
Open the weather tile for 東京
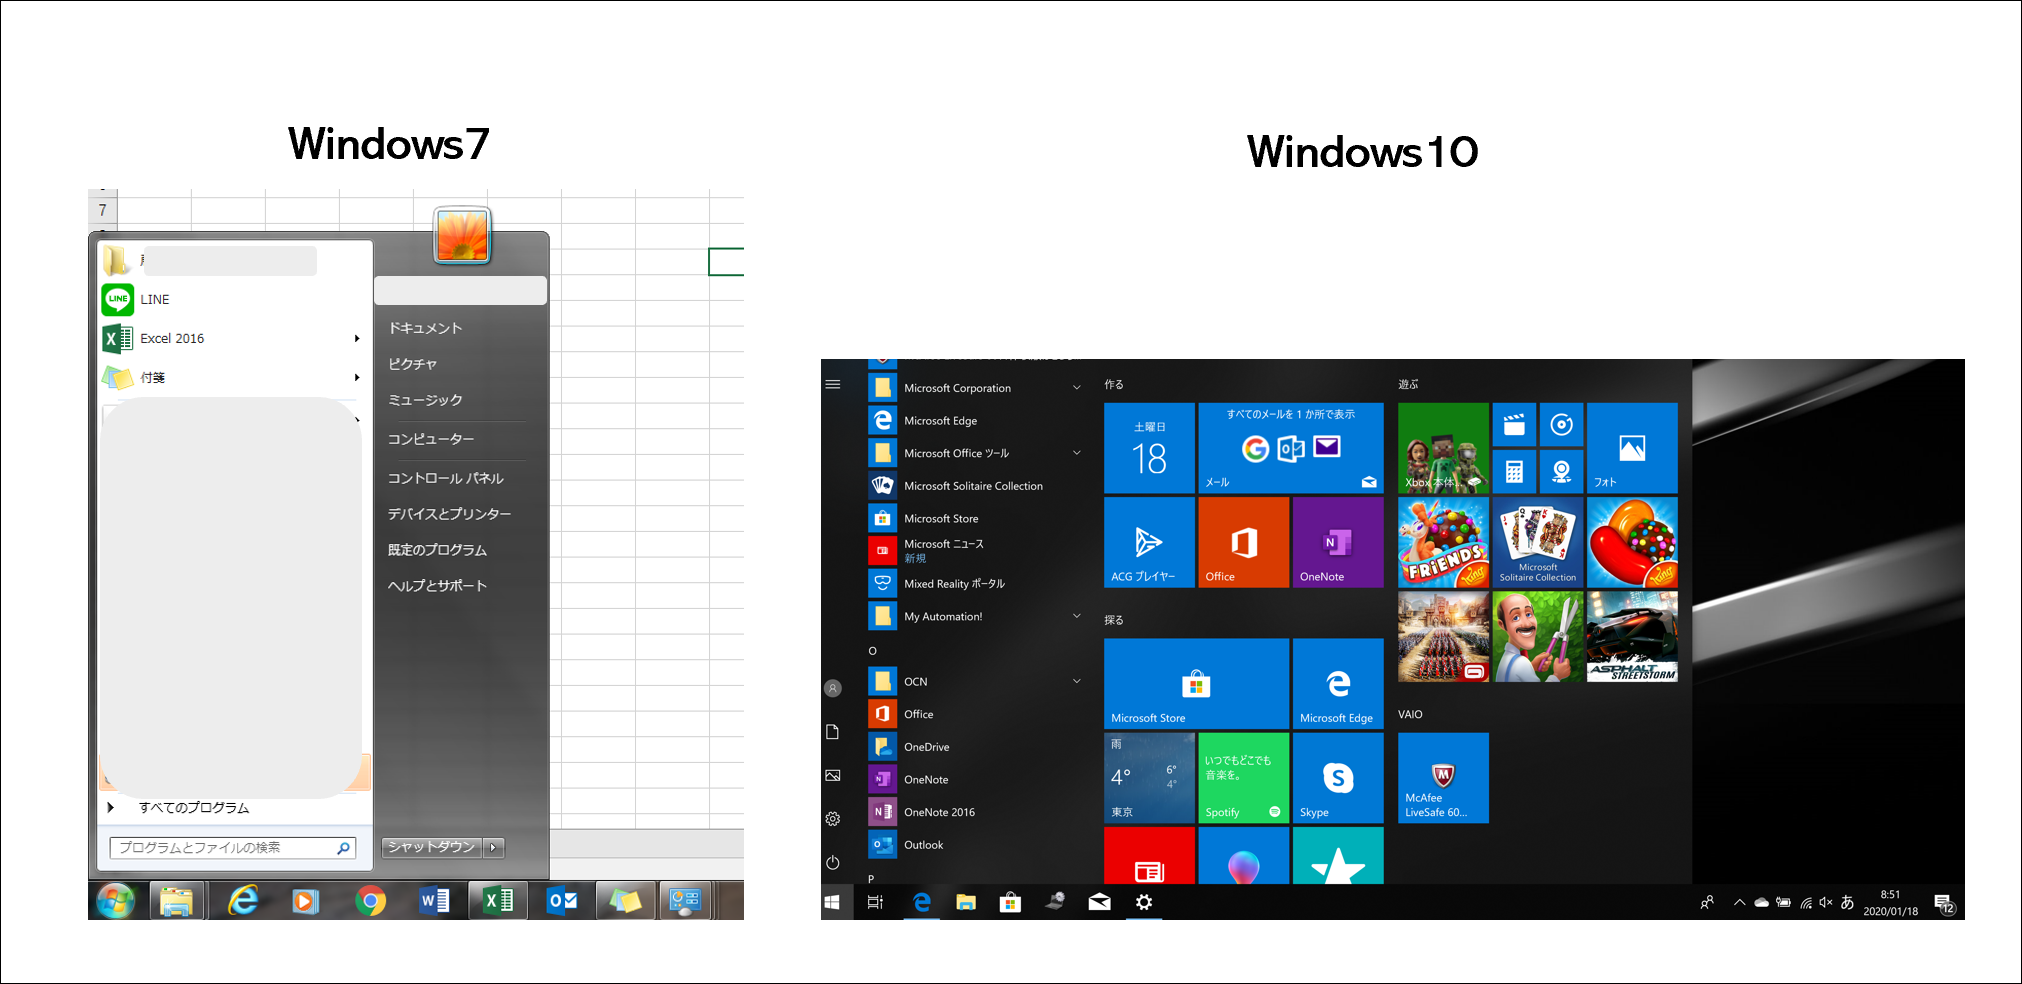(1149, 778)
